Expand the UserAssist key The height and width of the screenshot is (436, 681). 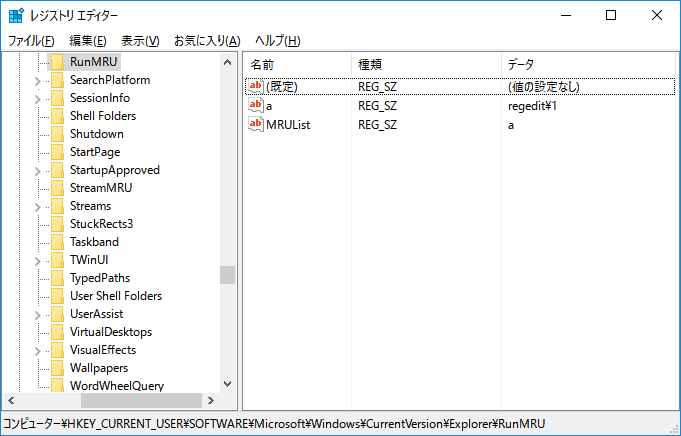pyautogui.click(x=37, y=315)
